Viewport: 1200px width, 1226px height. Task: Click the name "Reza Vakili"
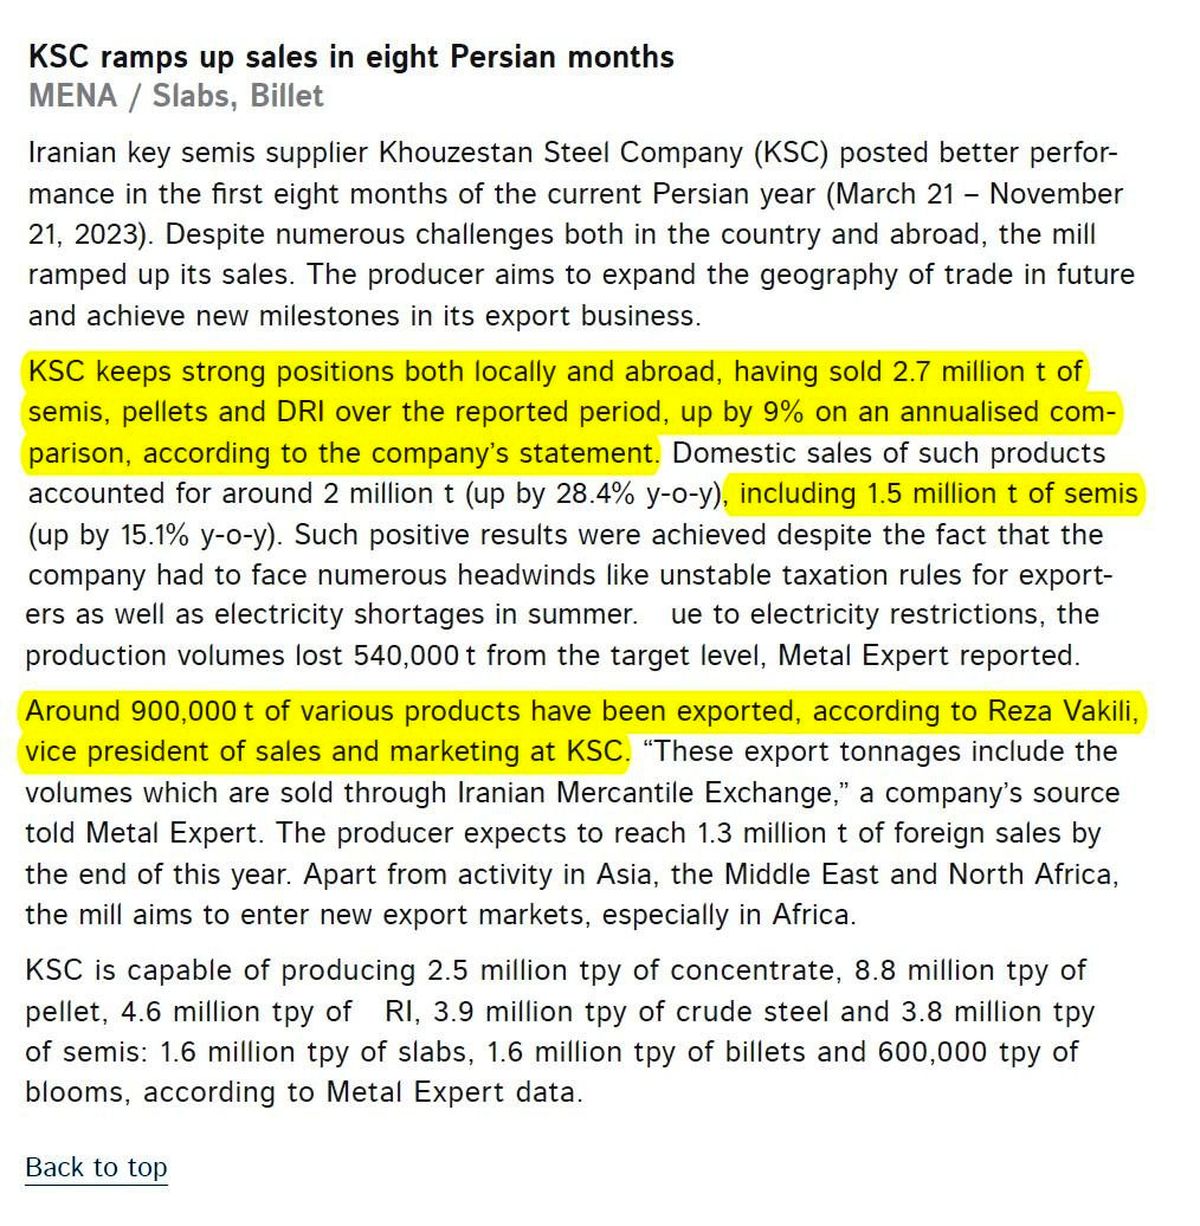[x=1062, y=711]
